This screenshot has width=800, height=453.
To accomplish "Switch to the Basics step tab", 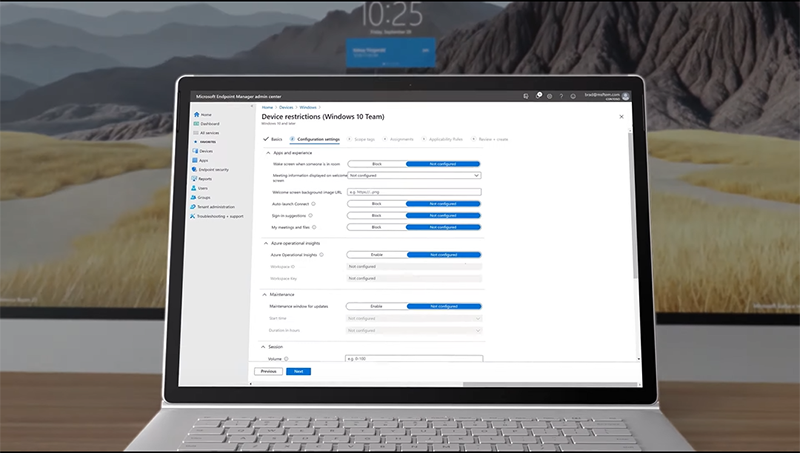I will point(273,139).
